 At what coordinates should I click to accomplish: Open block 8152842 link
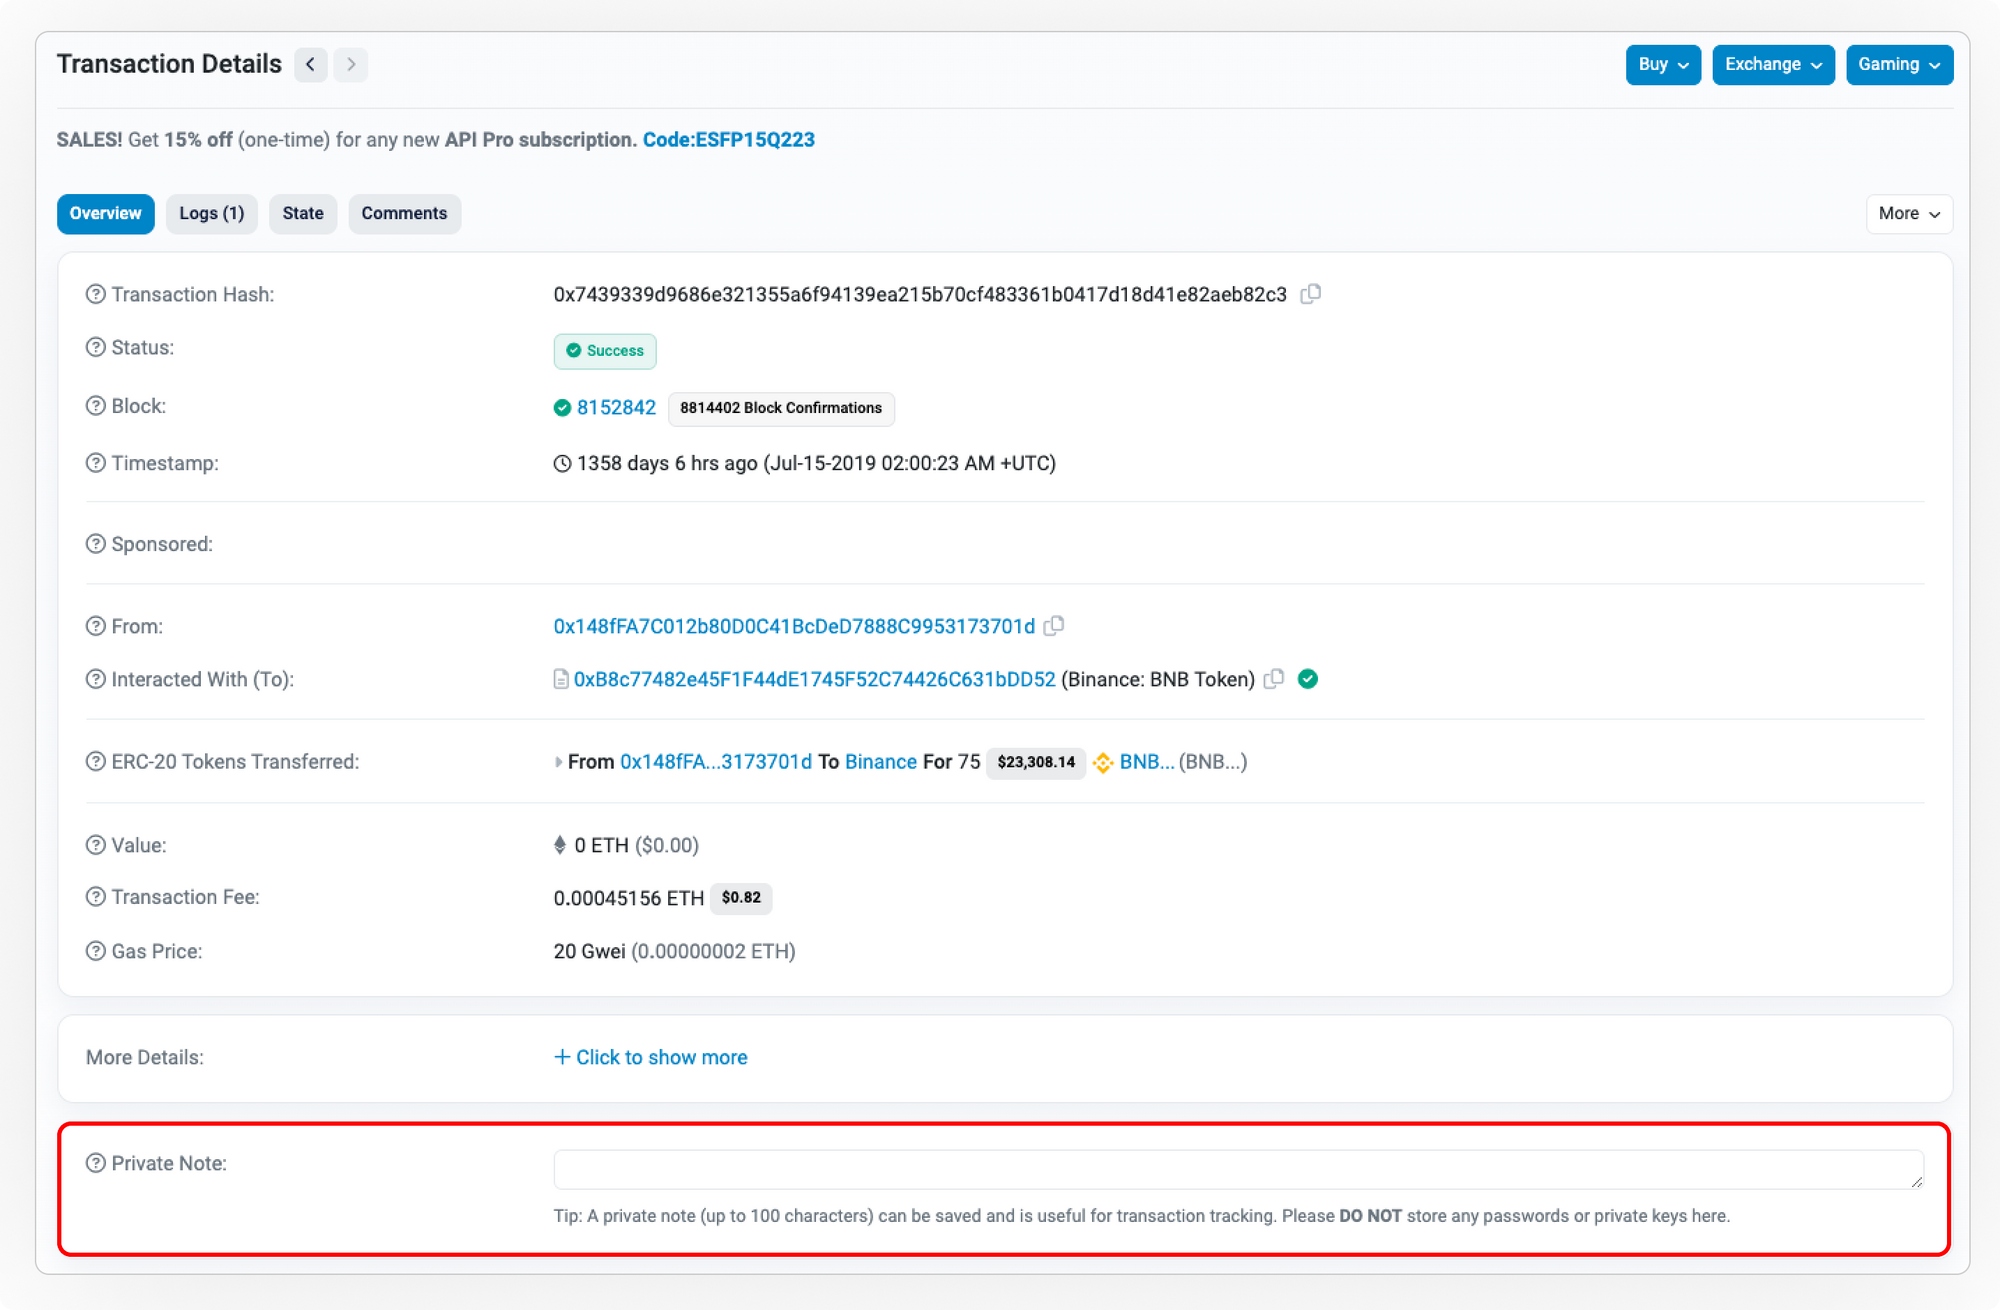pyautogui.click(x=616, y=408)
